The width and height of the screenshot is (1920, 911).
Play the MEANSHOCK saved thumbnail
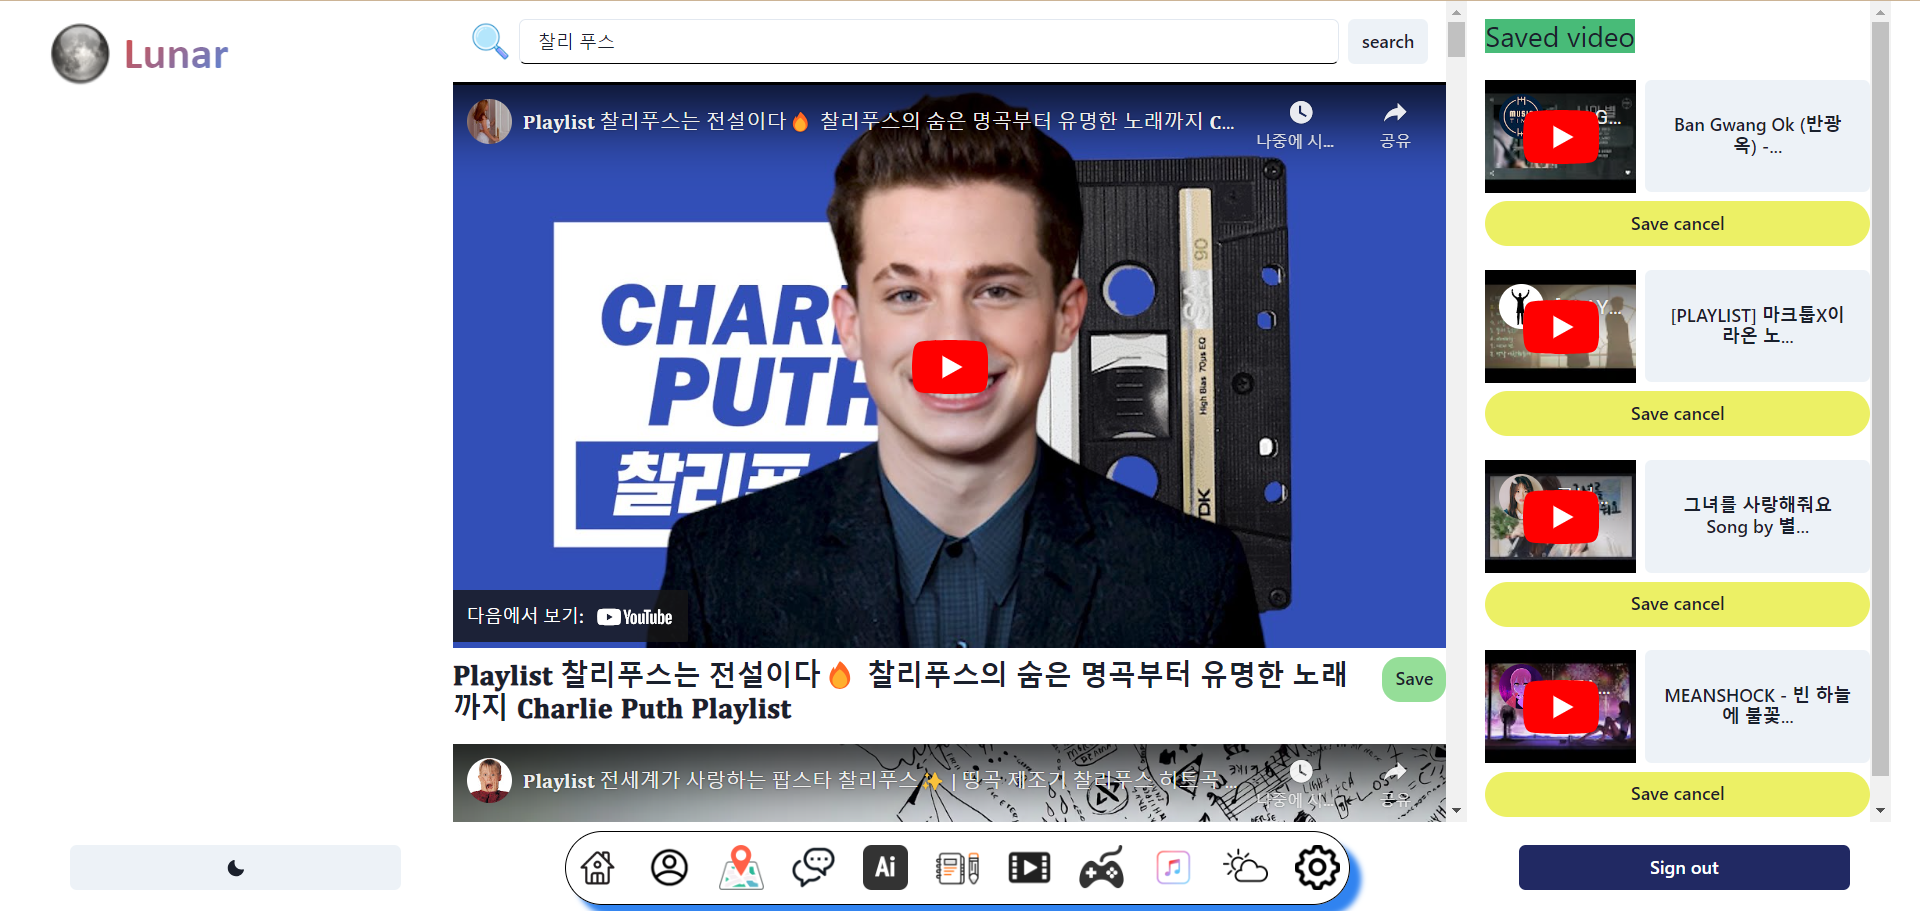[x=1561, y=707]
